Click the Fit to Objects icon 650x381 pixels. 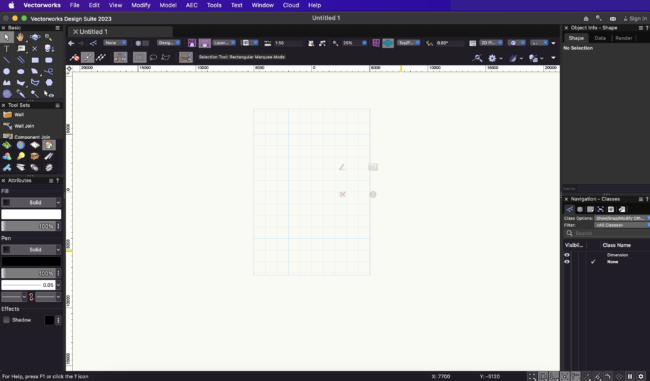(322, 43)
